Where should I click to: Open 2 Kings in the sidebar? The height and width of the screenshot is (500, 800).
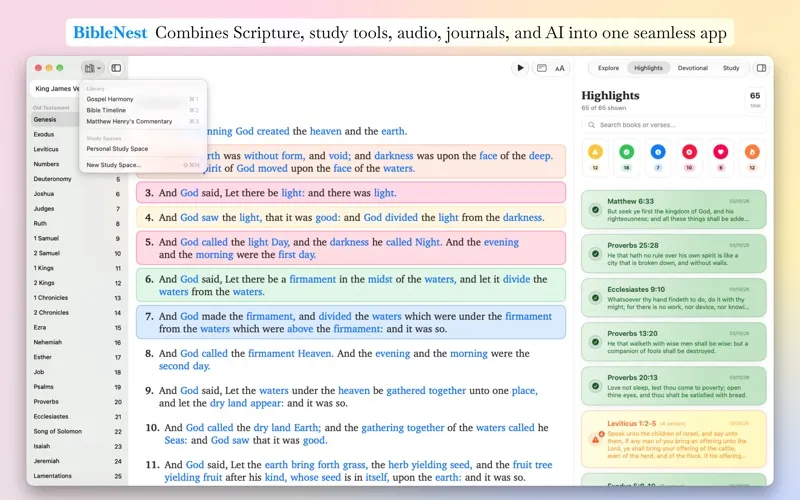point(77,283)
